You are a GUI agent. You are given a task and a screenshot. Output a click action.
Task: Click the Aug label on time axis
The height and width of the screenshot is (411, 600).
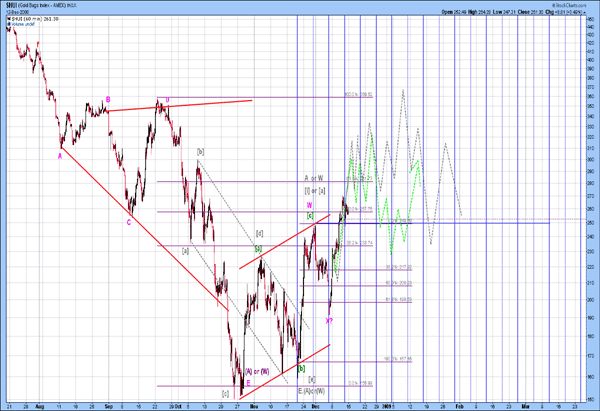click(x=39, y=406)
